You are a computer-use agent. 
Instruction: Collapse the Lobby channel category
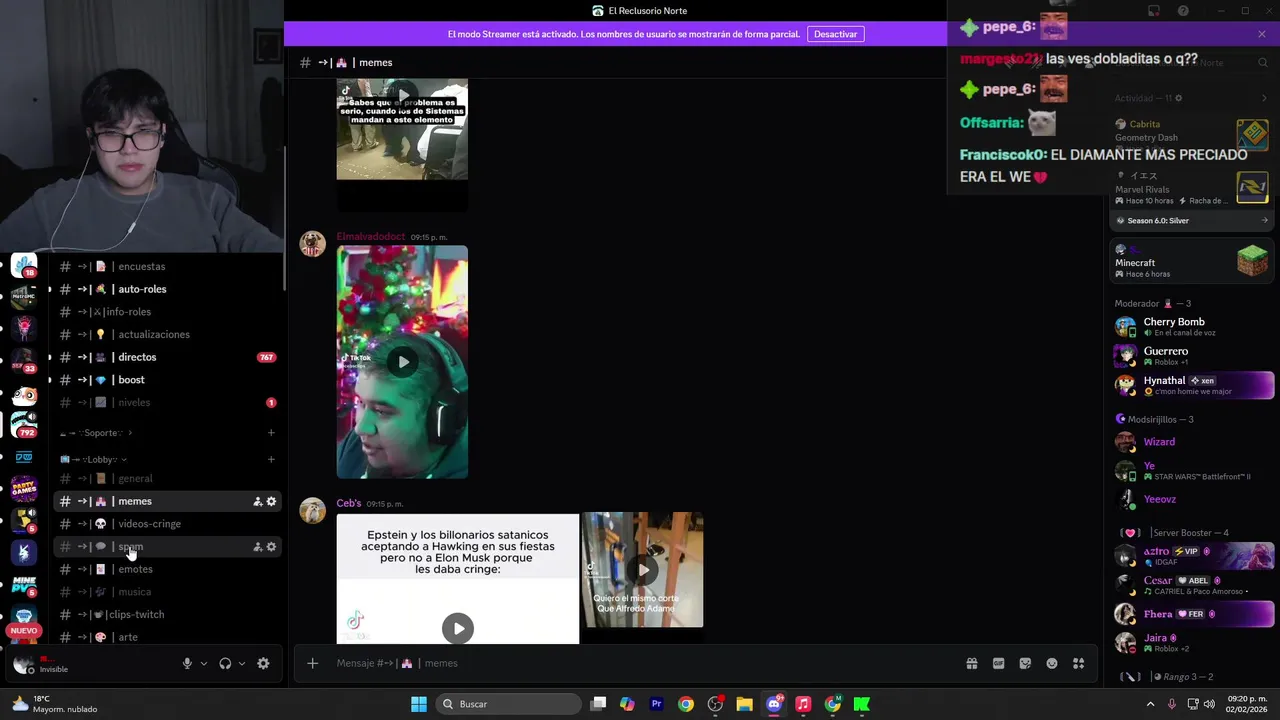point(93,460)
